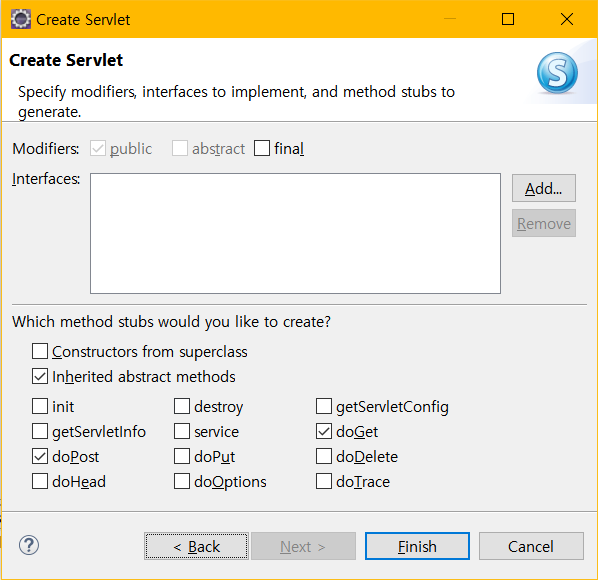Click the greyed-out Next button
Viewport: 598px width, 580px height.
point(303,546)
